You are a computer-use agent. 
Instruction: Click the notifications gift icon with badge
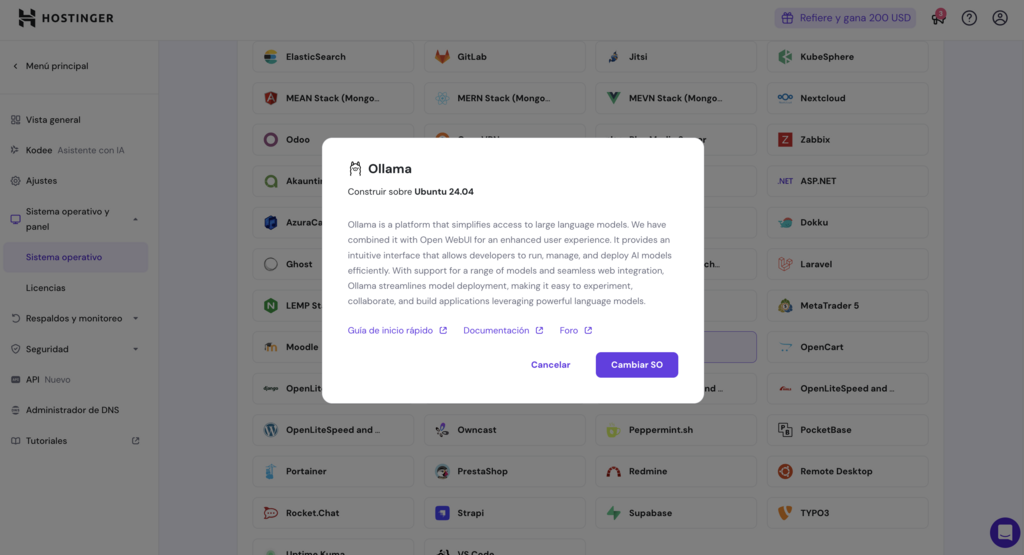point(937,18)
